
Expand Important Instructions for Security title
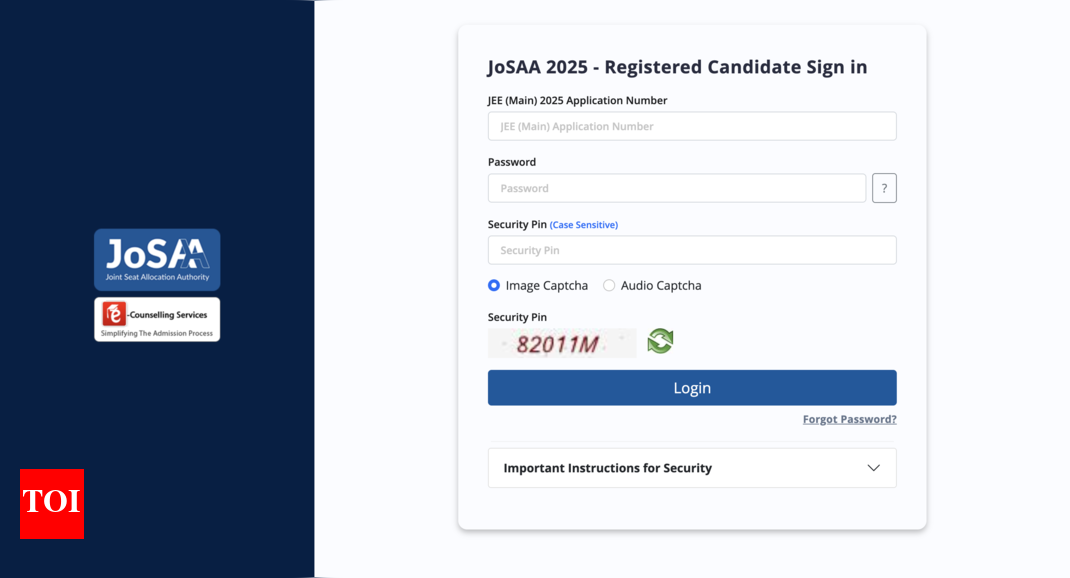click(x=608, y=468)
